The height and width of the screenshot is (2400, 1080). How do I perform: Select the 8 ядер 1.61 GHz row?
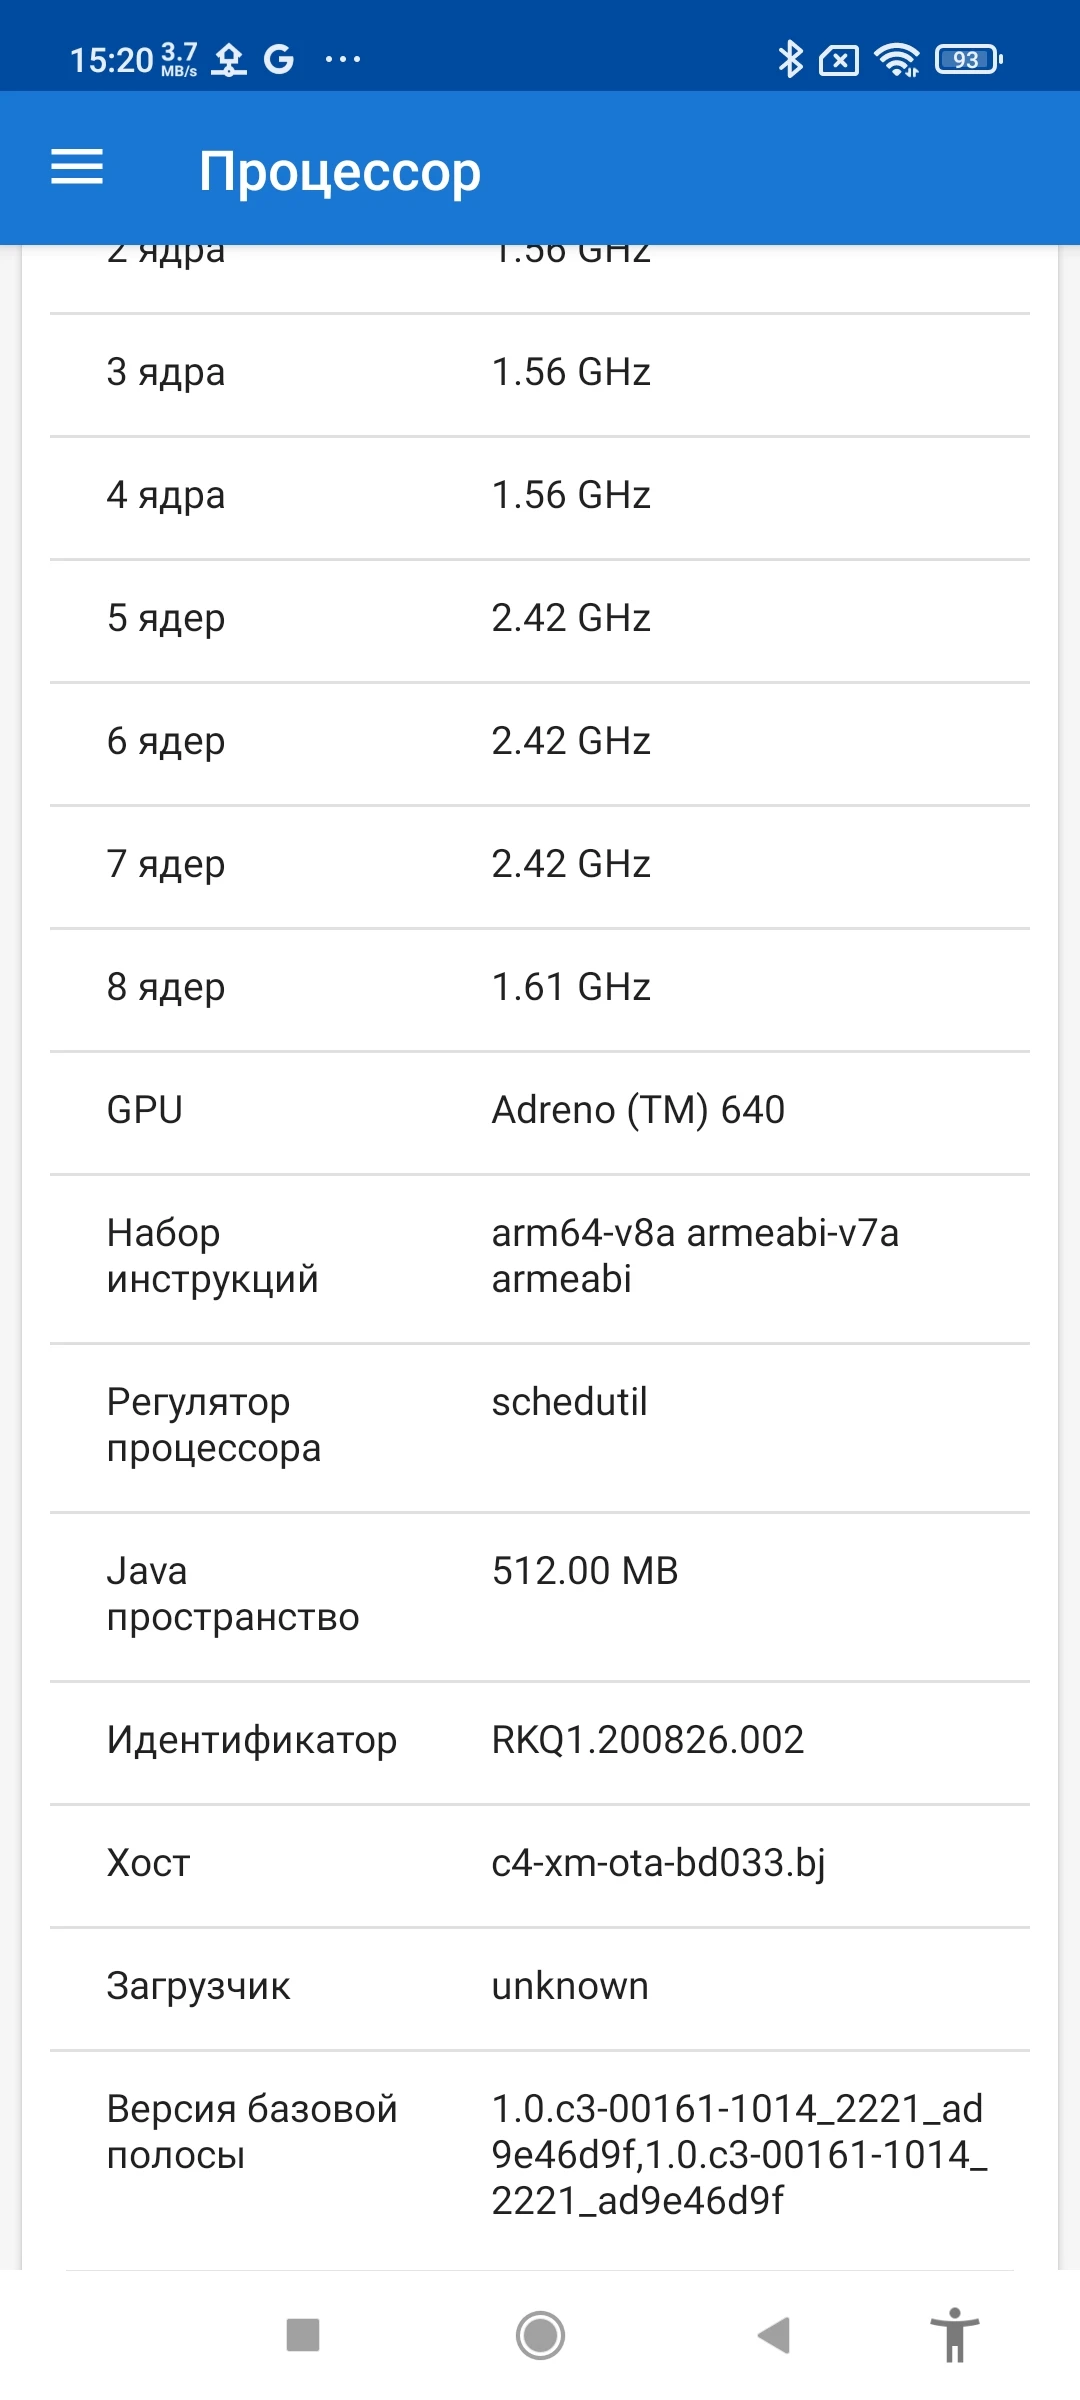click(x=540, y=987)
